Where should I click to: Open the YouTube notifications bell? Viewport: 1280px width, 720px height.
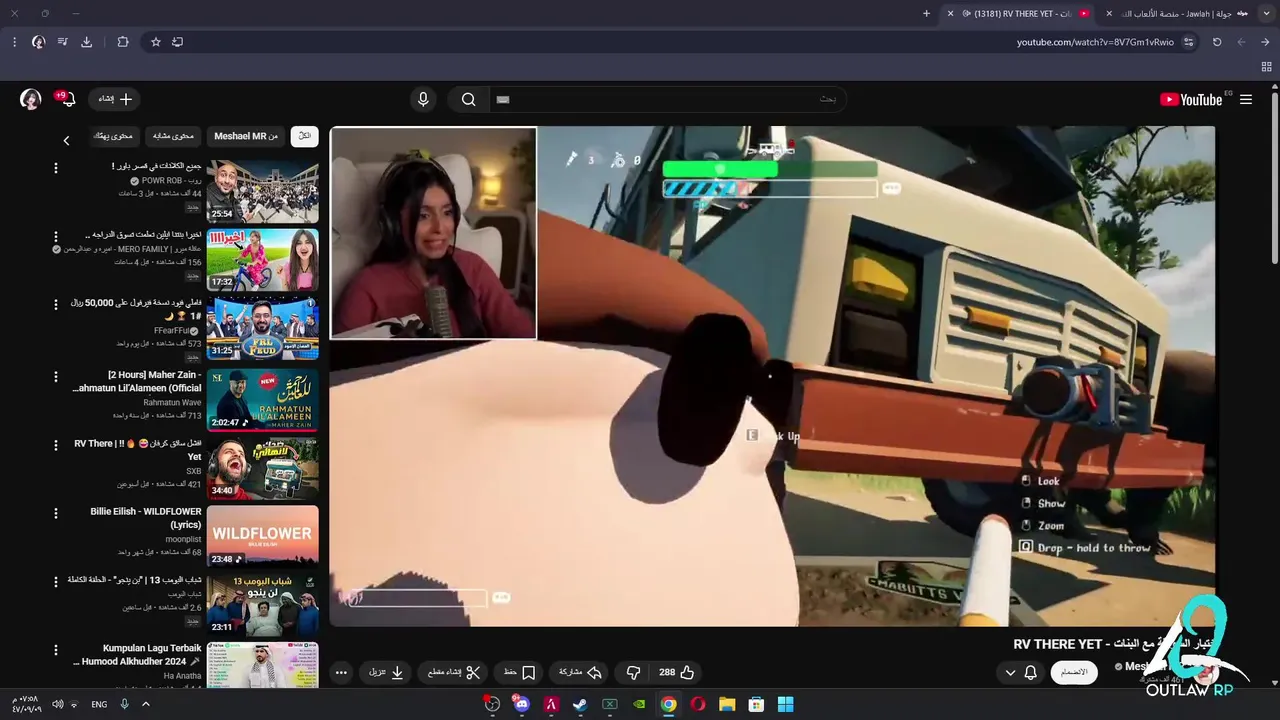pos(67,99)
